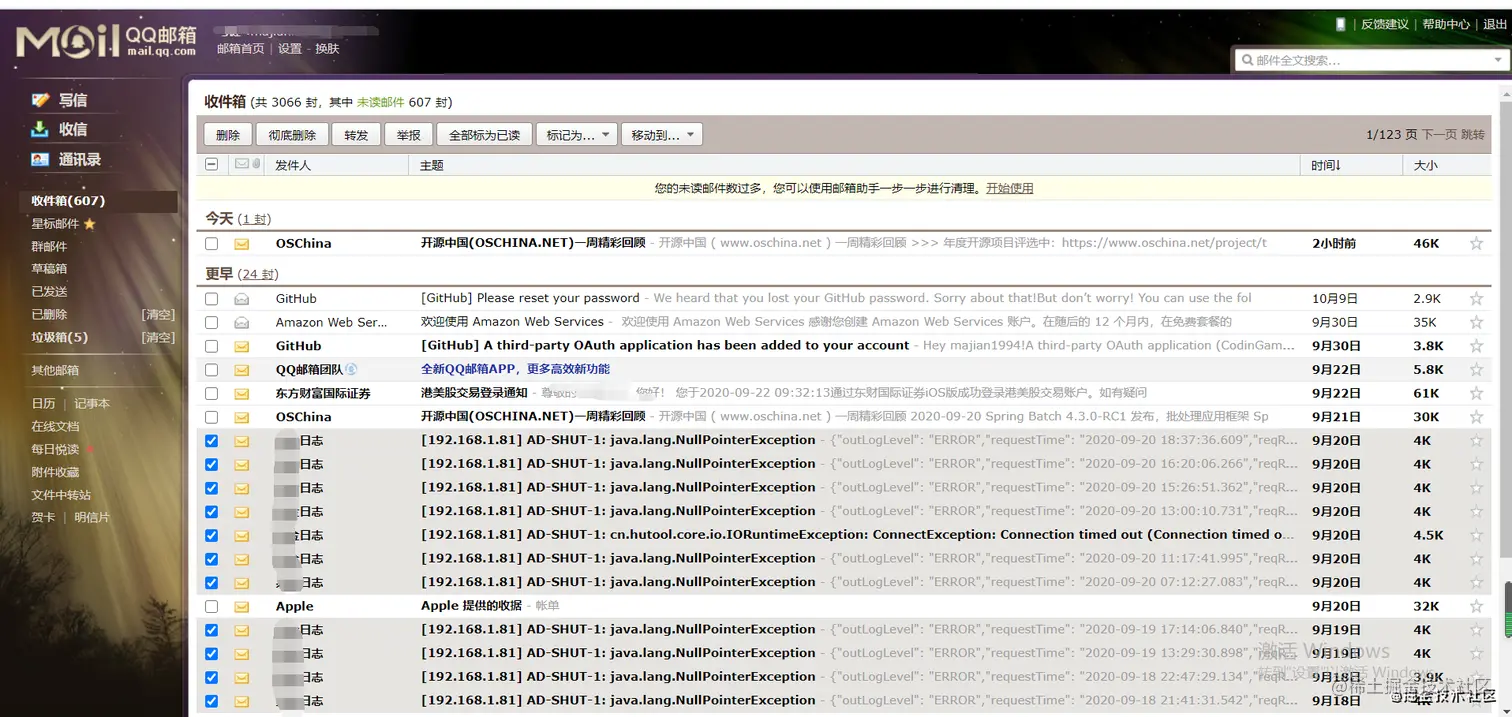Check the QQ邮箱团队 mail checkbox
Image resolution: width=1512 pixels, height=717 pixels.
point(211,370)
